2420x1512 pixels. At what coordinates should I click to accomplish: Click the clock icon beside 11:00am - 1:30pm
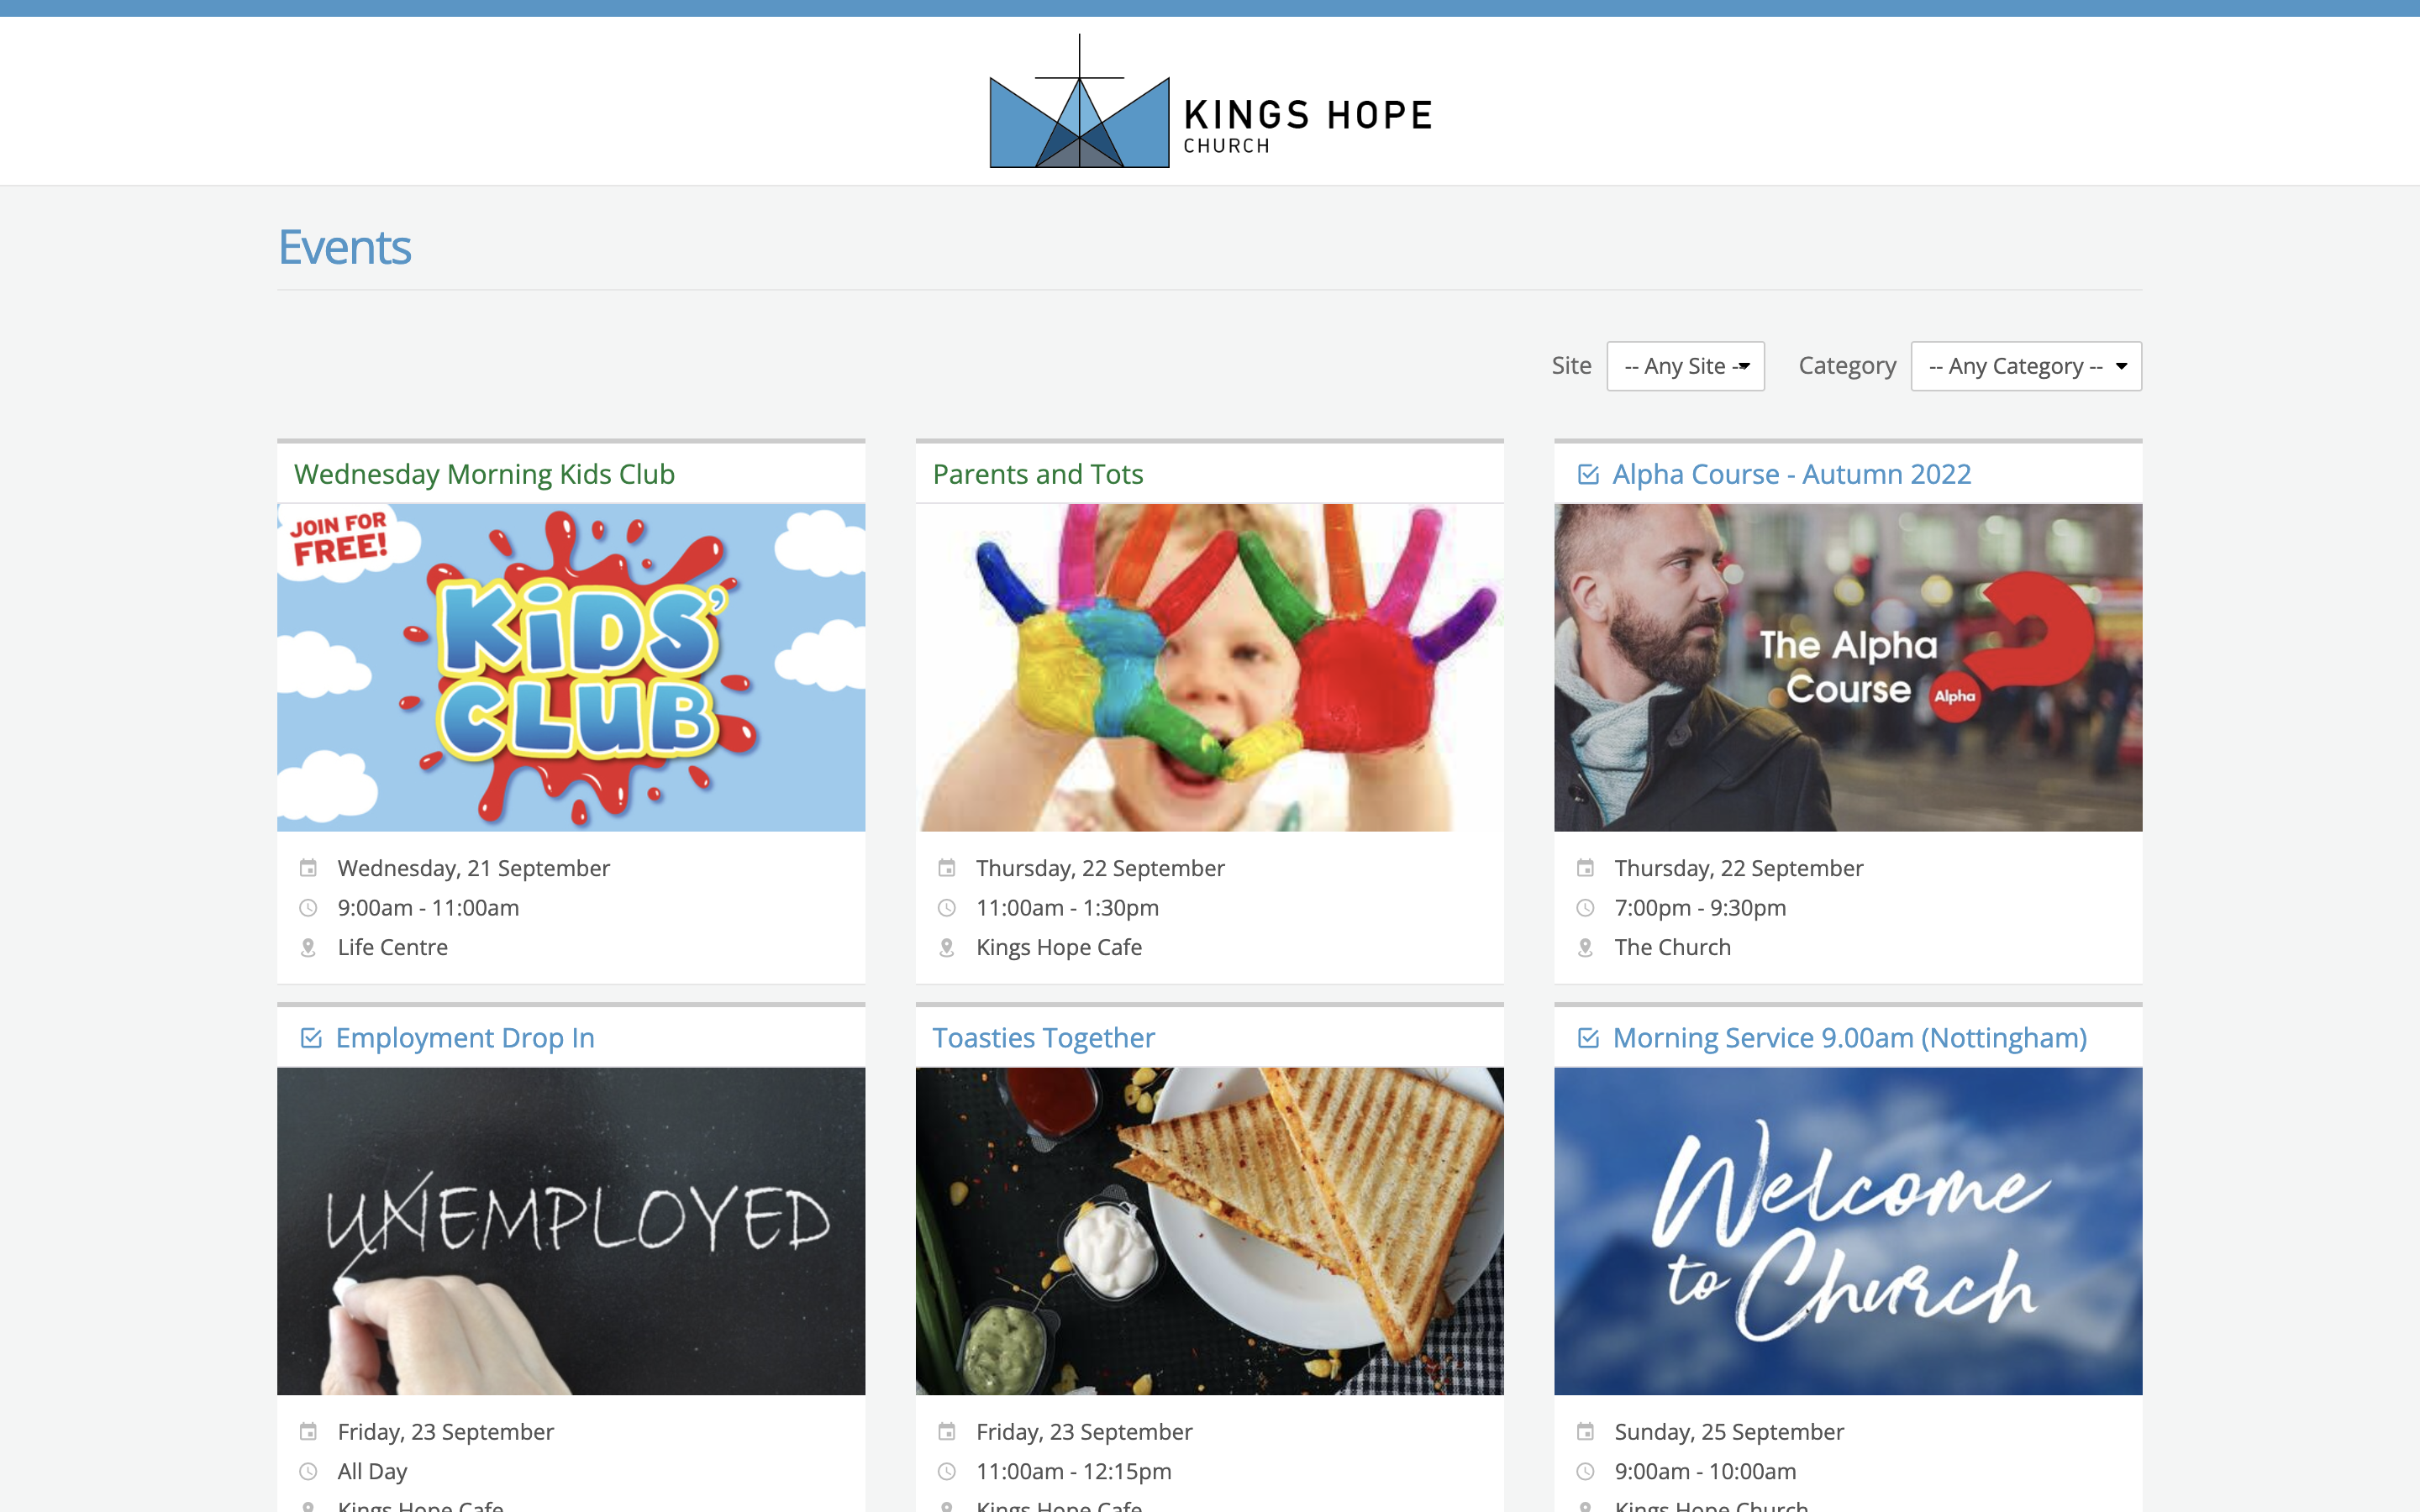pos(946,908)
